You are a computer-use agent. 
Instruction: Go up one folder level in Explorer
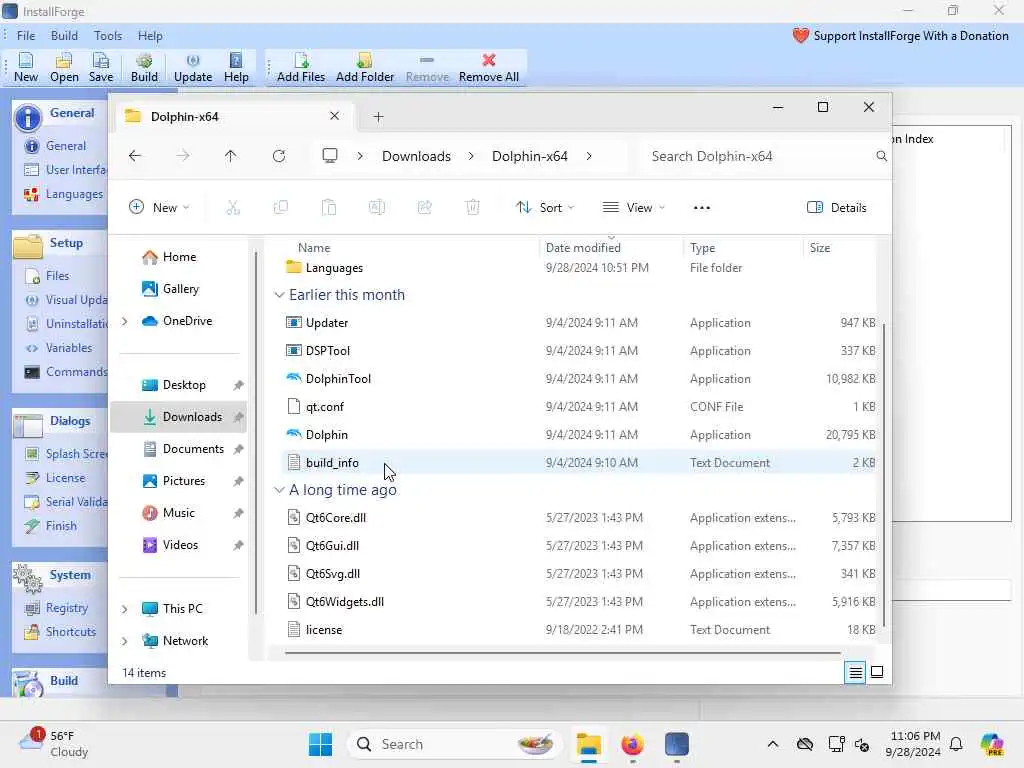coord(231,156)
